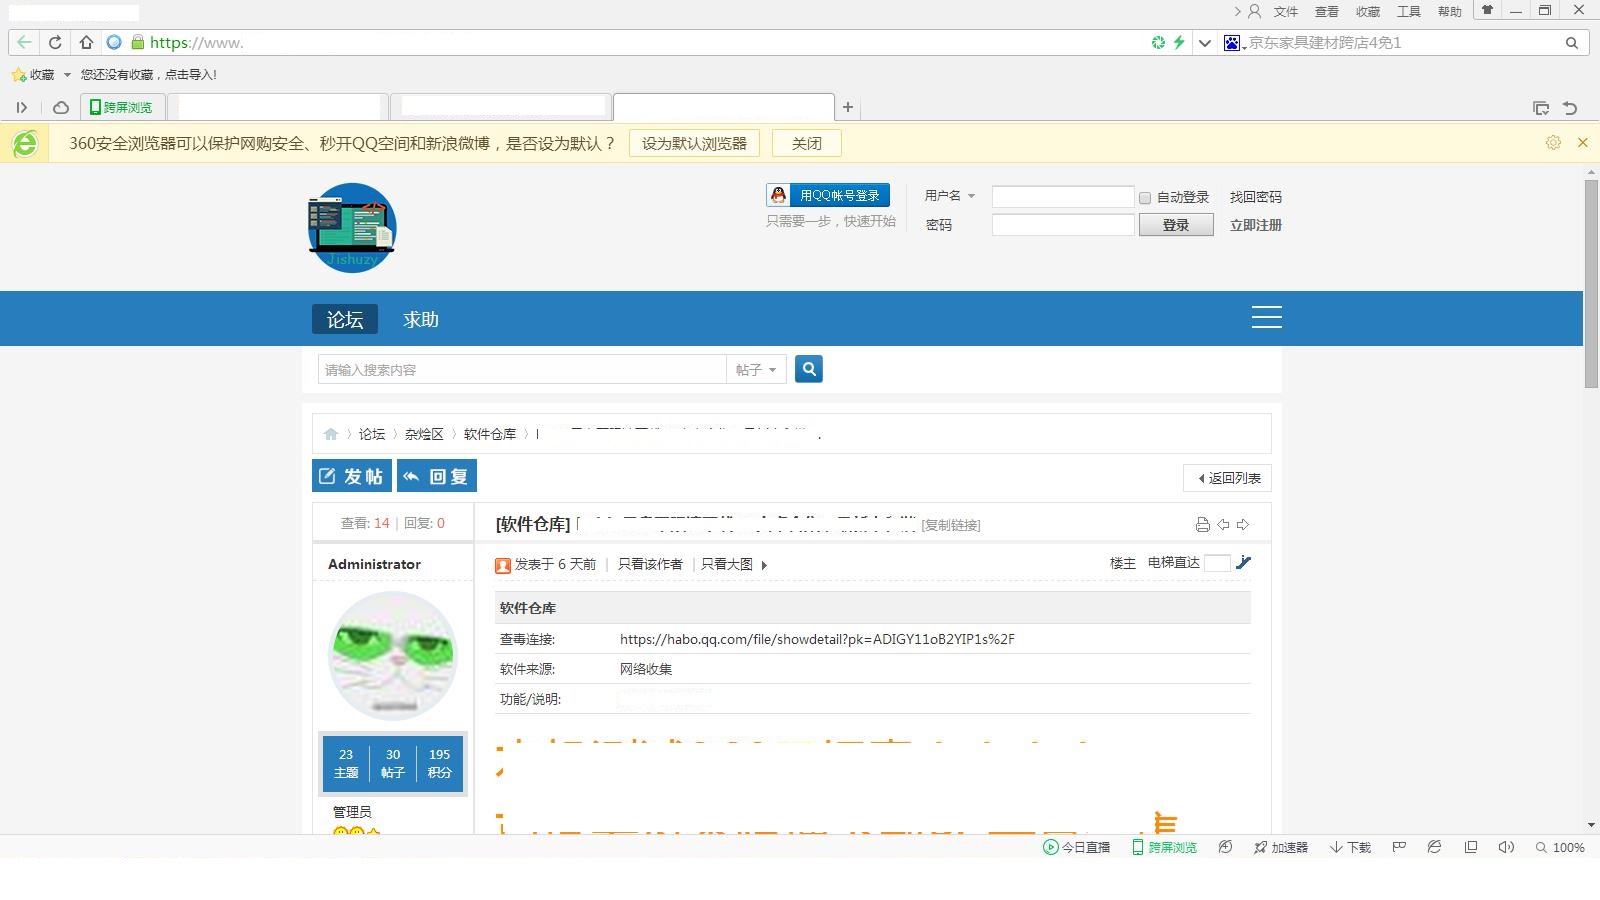Open the 帮助 menu

[x=1450, y=12]
